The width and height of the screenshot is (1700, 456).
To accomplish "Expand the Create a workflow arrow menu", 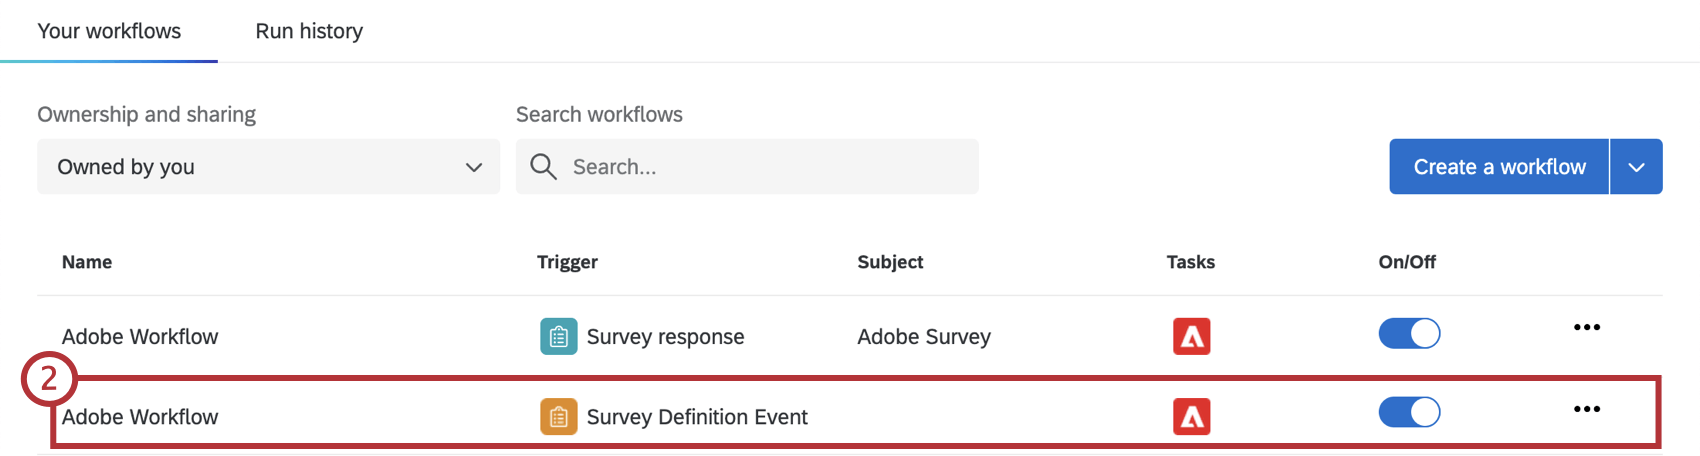I will click(1636, 167).
